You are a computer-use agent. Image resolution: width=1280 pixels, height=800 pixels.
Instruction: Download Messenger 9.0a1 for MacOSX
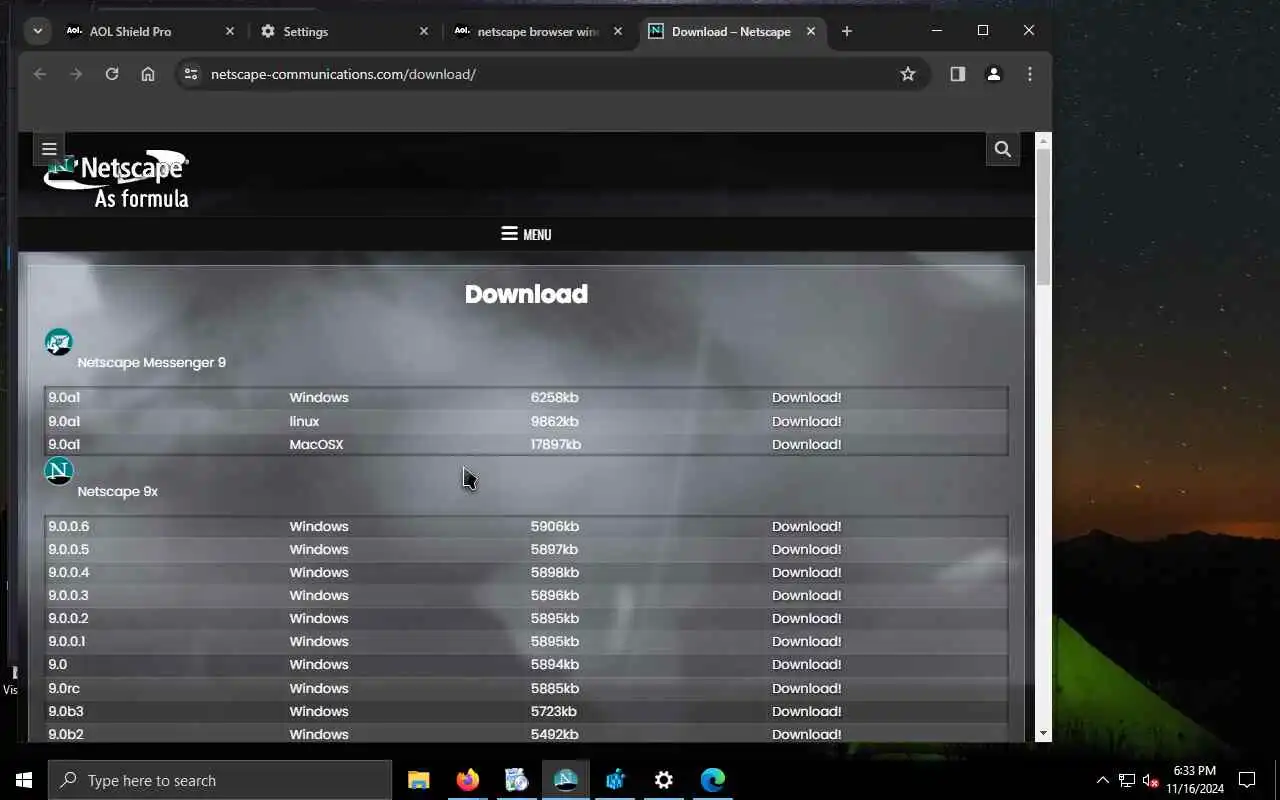pyautogui.click(x=806, y=445)
